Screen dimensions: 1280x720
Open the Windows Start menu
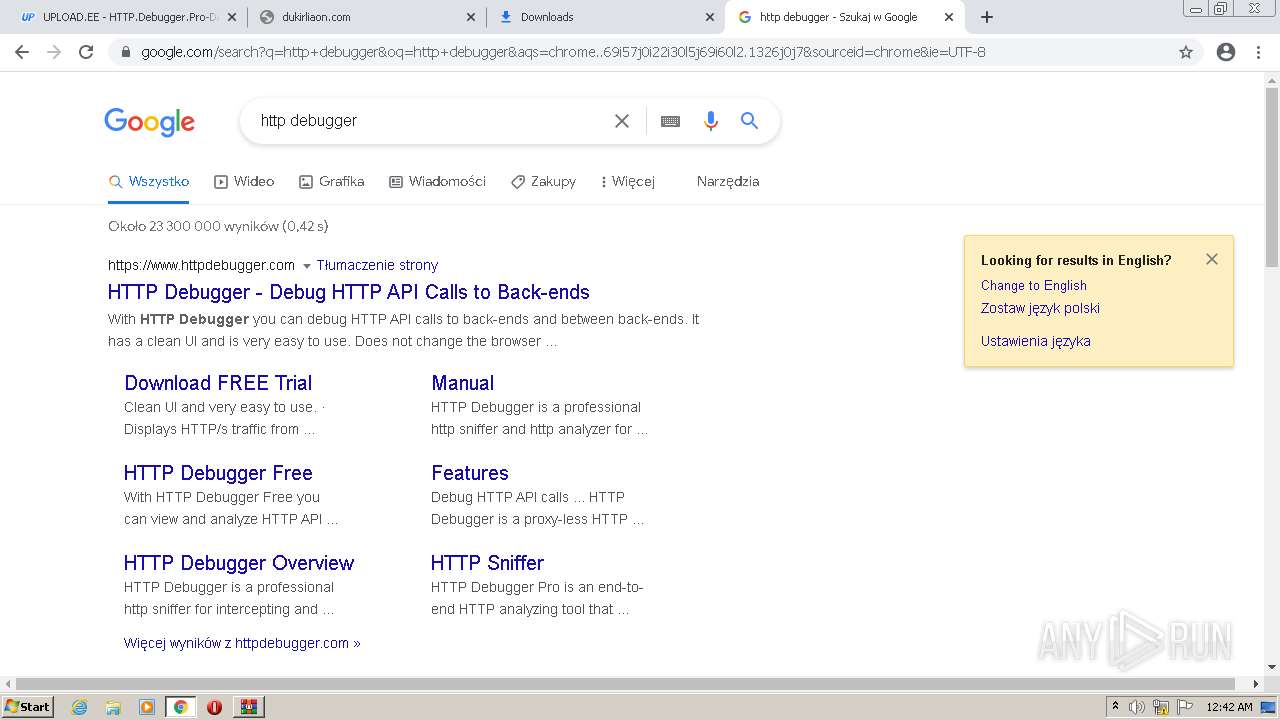tap(27, 707)
